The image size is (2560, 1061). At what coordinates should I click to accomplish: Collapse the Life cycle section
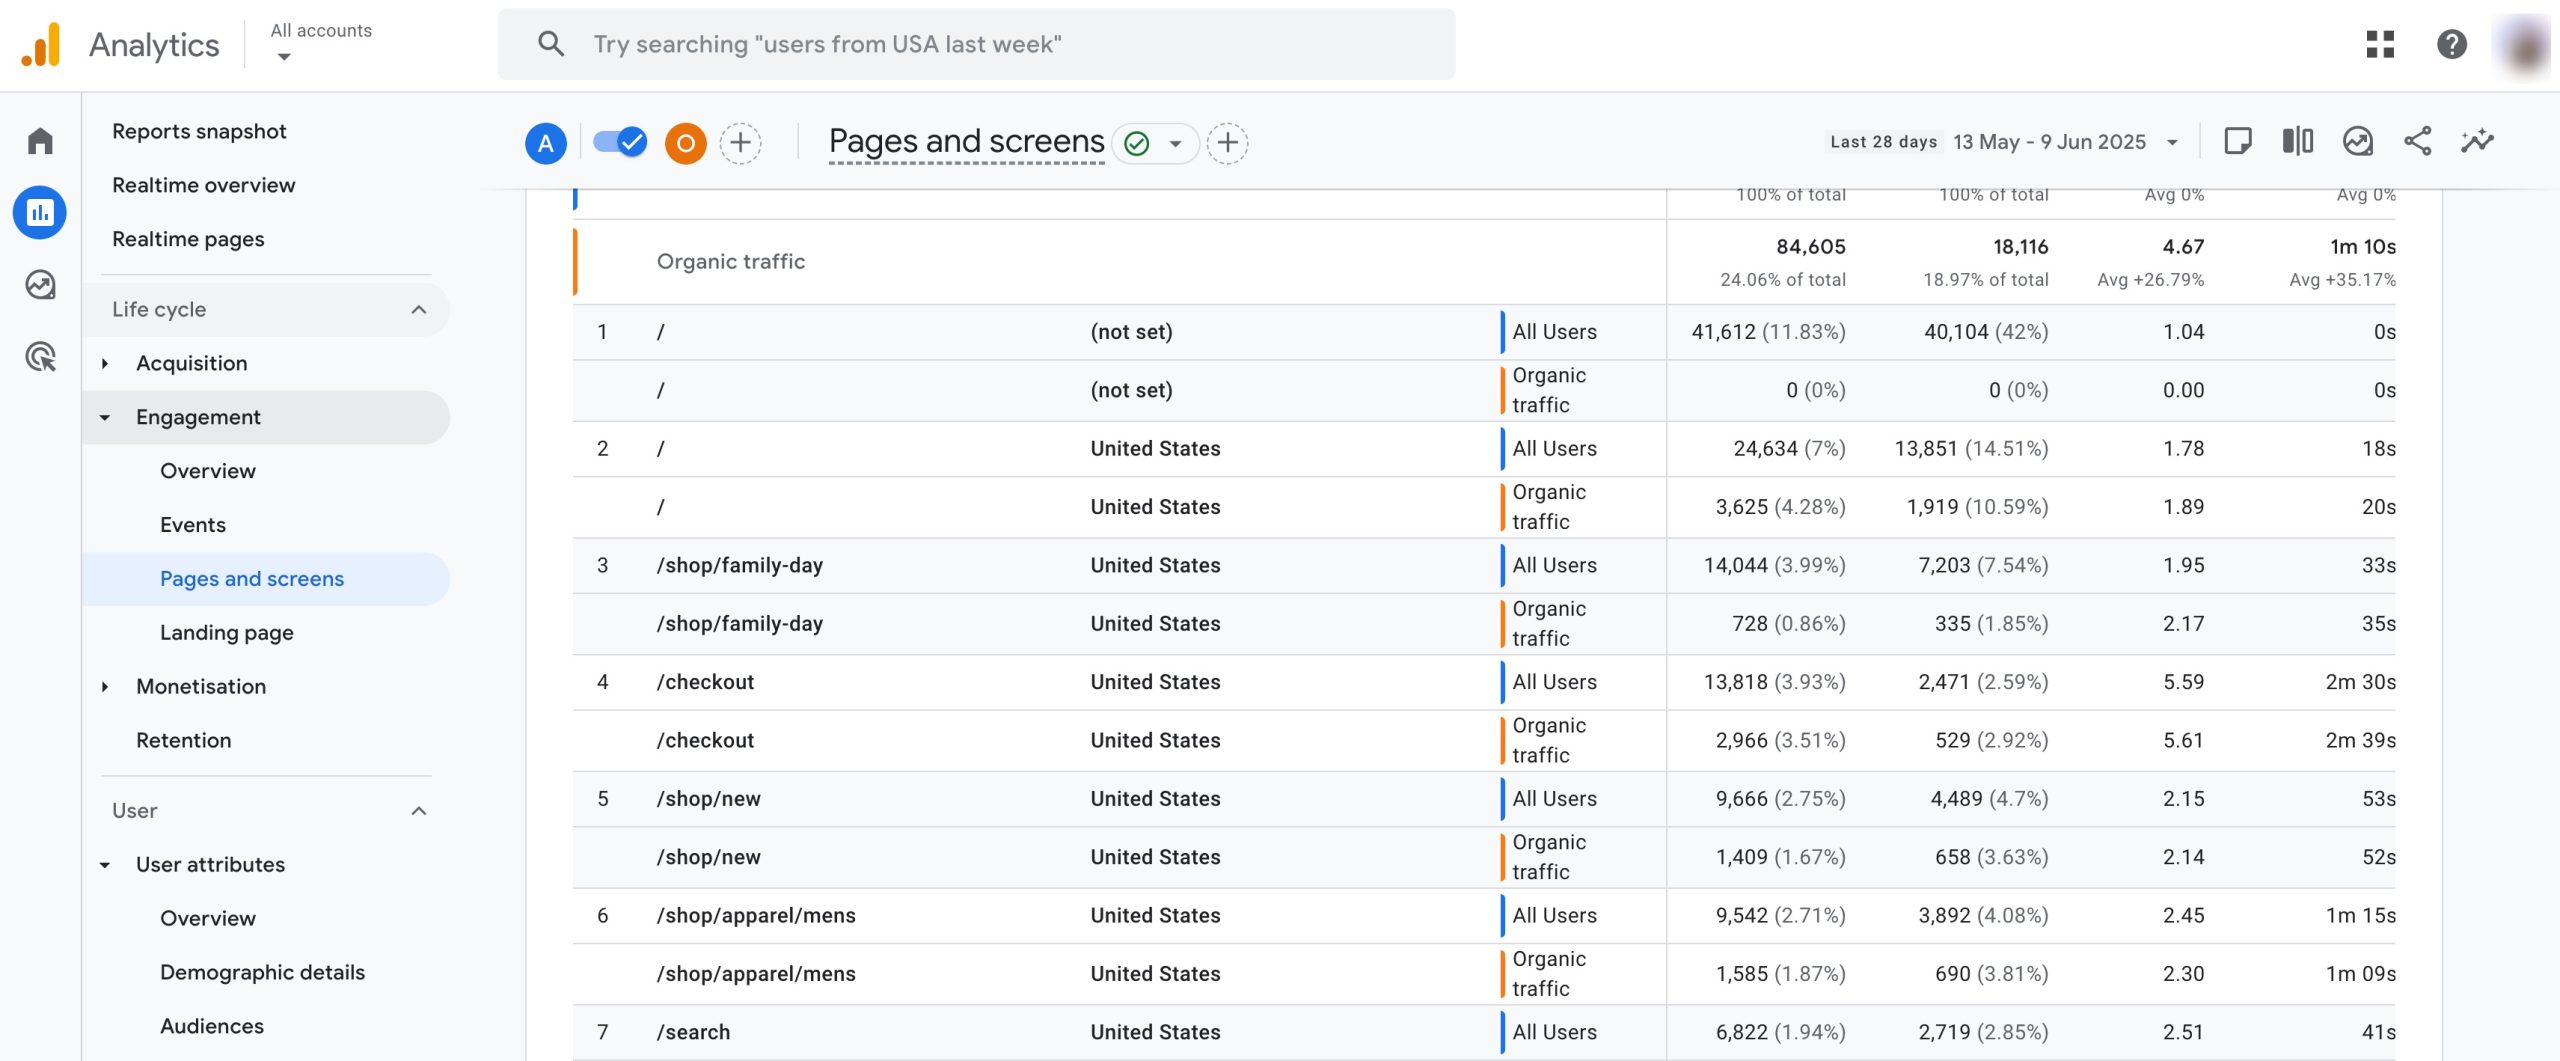tap(419, 309)
